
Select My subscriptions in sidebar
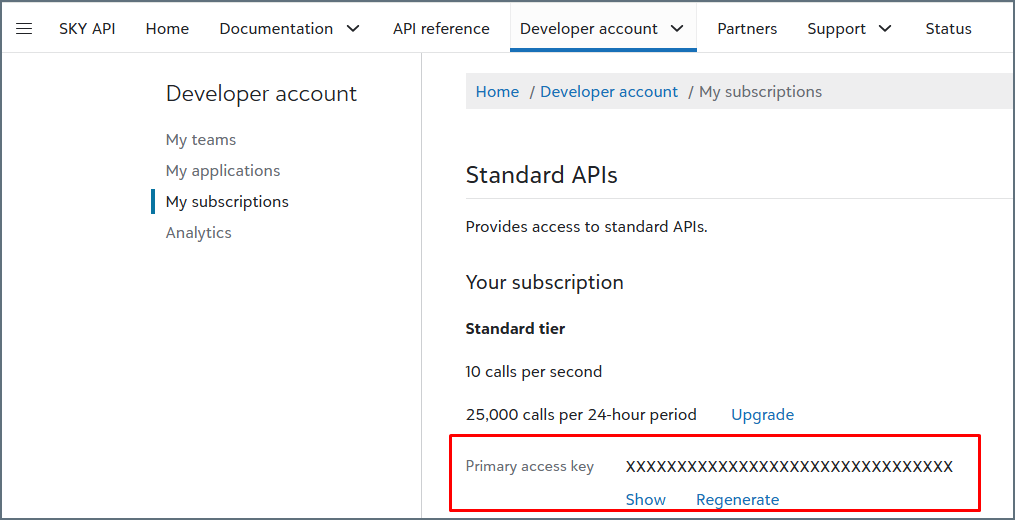point(227,202)
